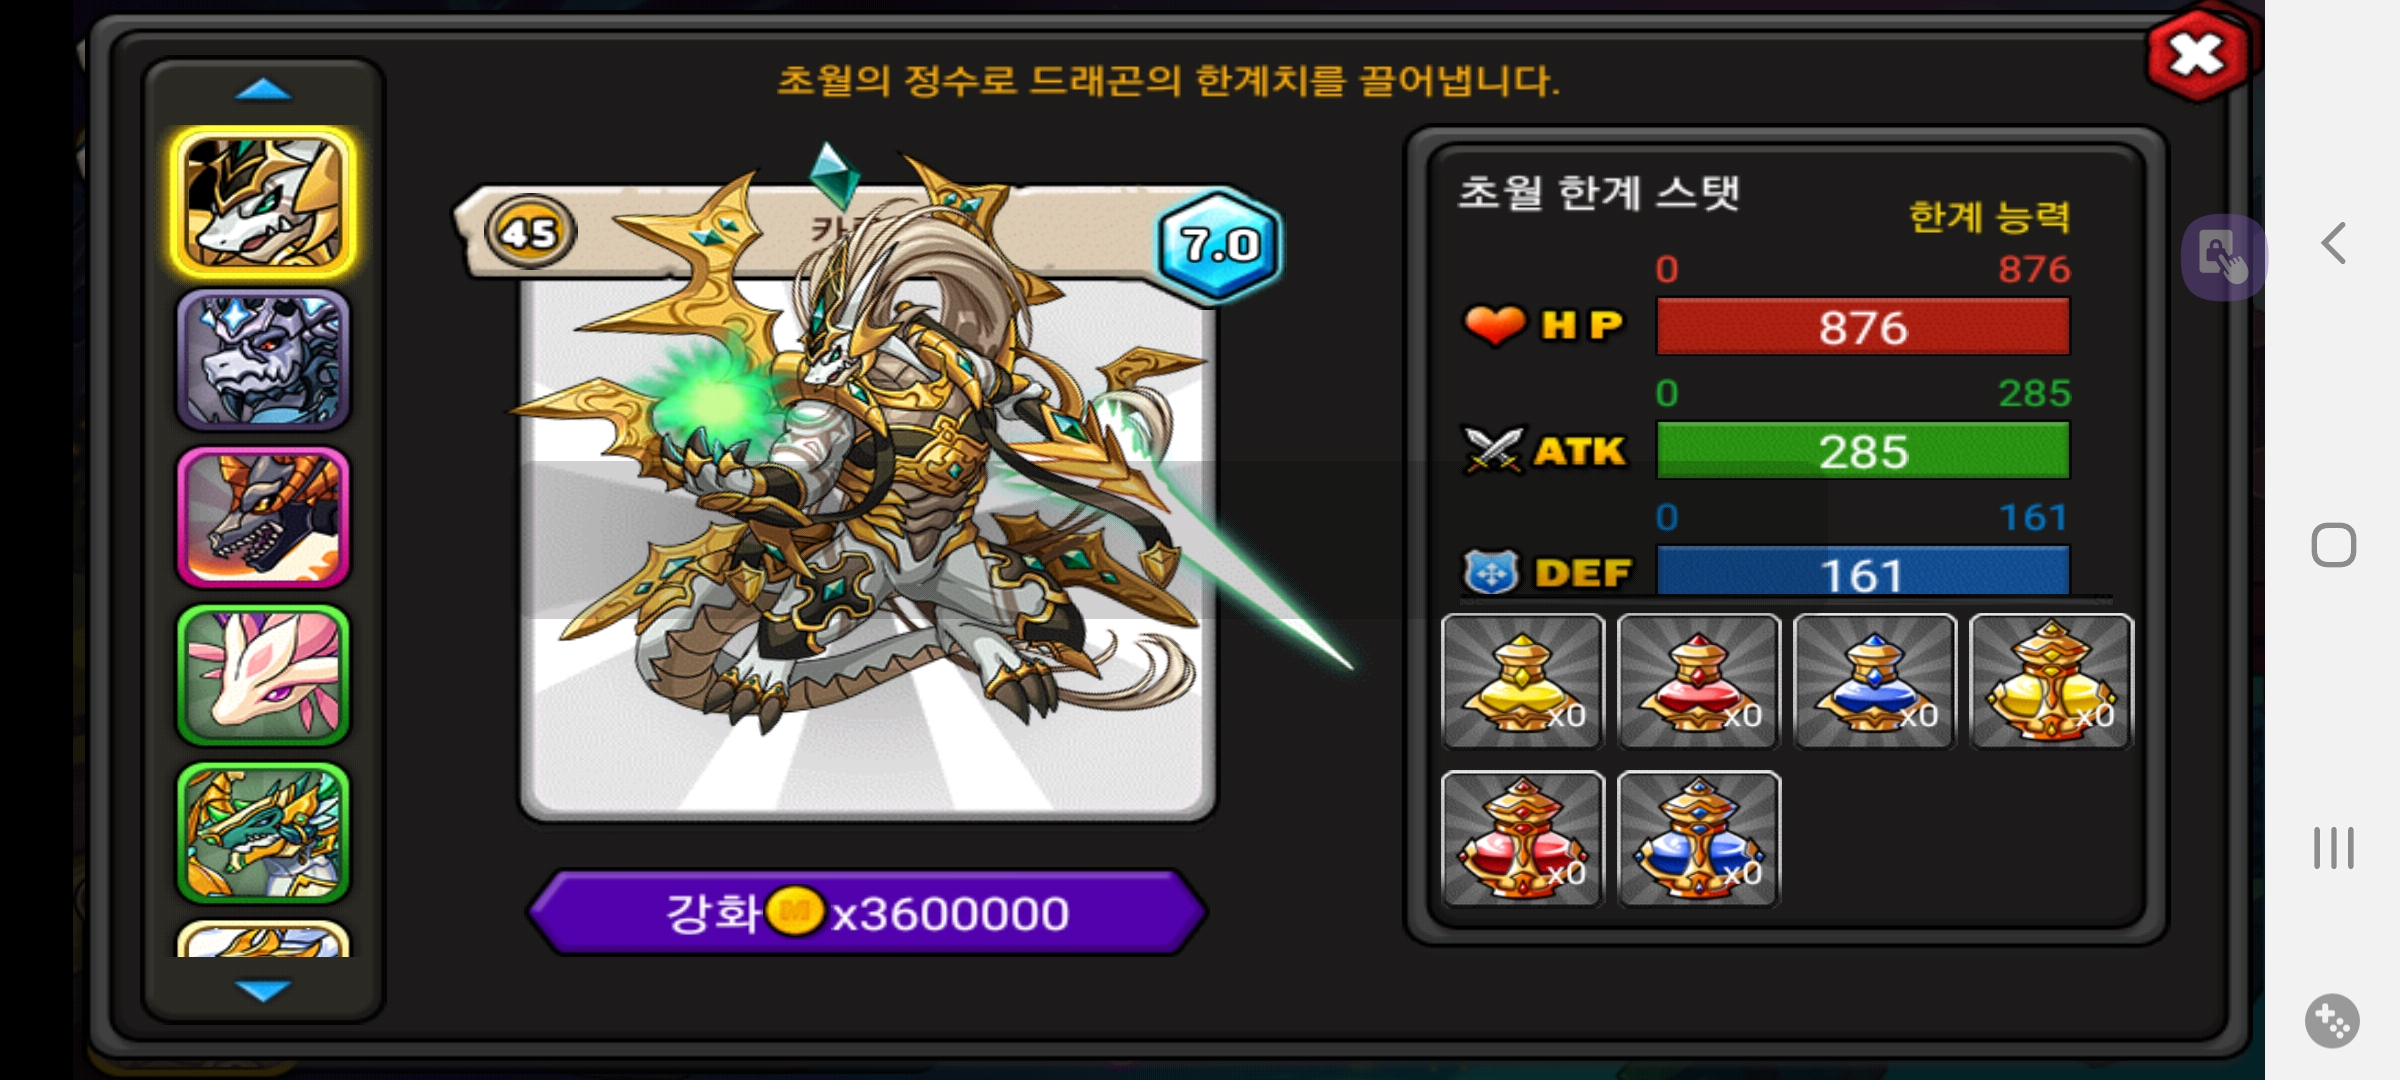The image size is (2400, 1080).
Task: Select the small blue essence potion
Action: pyautogui.click(x=1874, y=681)
